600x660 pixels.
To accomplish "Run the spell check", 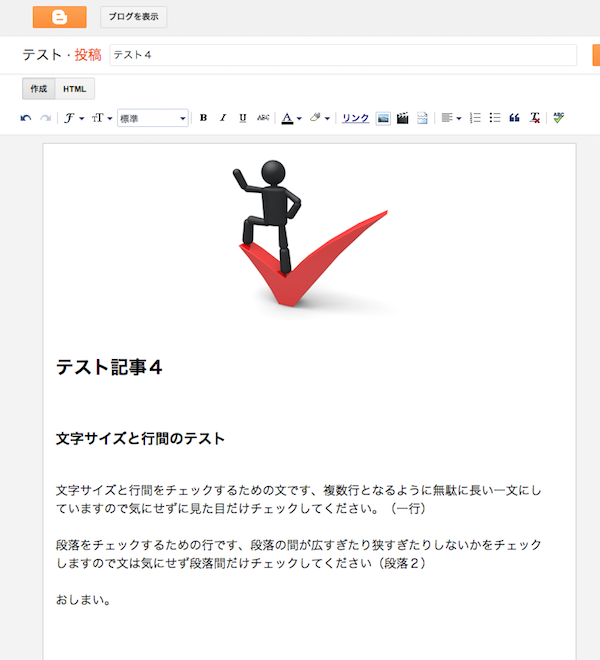I will pos(559,118).
